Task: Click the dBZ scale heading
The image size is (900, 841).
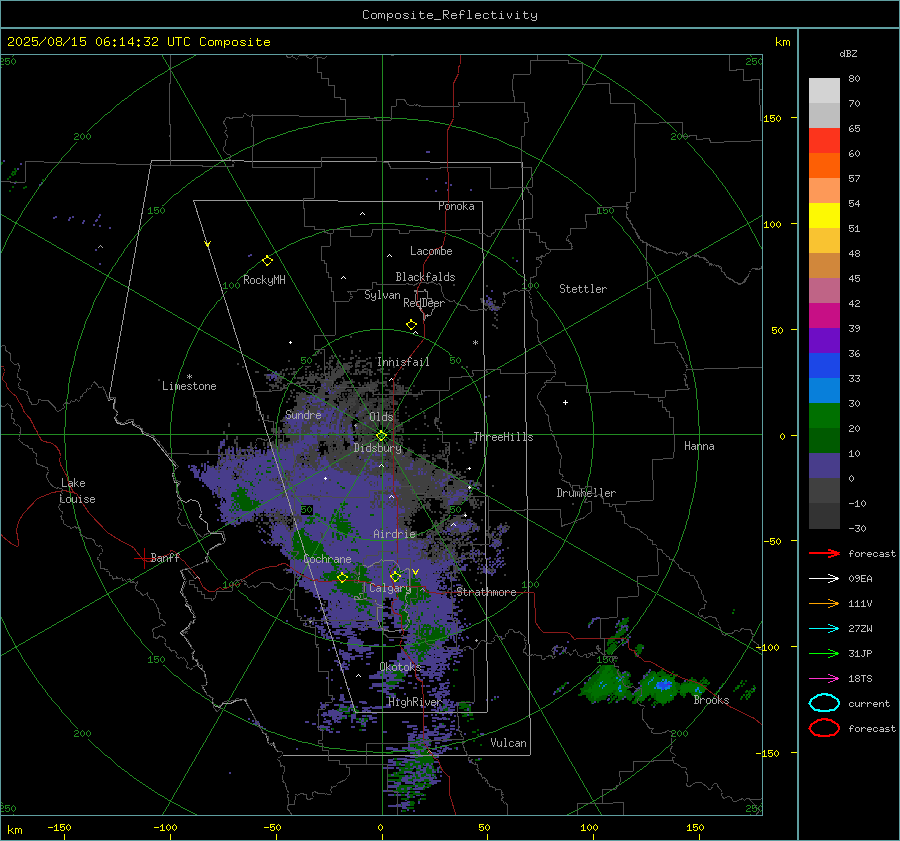Action: point(848,53)
